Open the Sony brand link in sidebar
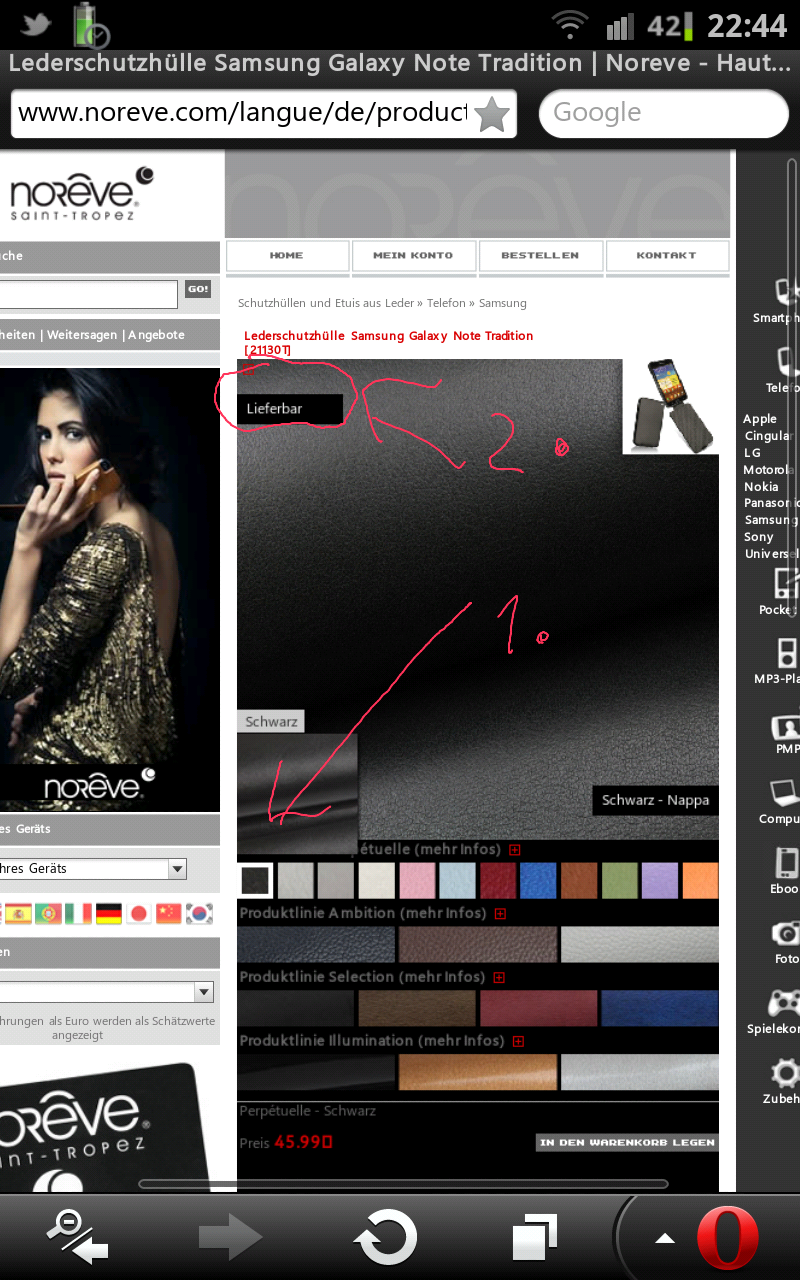 (759, 537)
